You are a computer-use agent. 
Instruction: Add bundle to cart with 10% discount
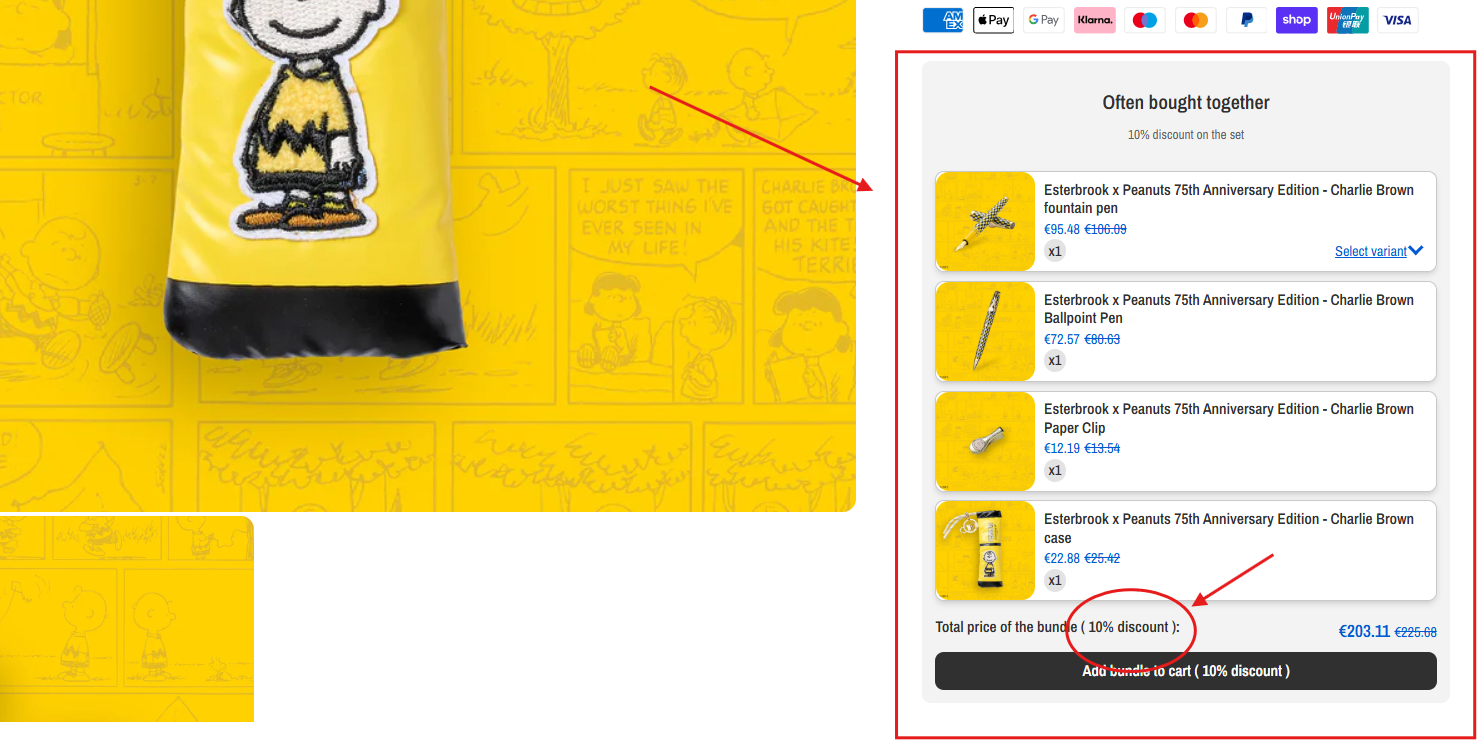pos(1185,671)
